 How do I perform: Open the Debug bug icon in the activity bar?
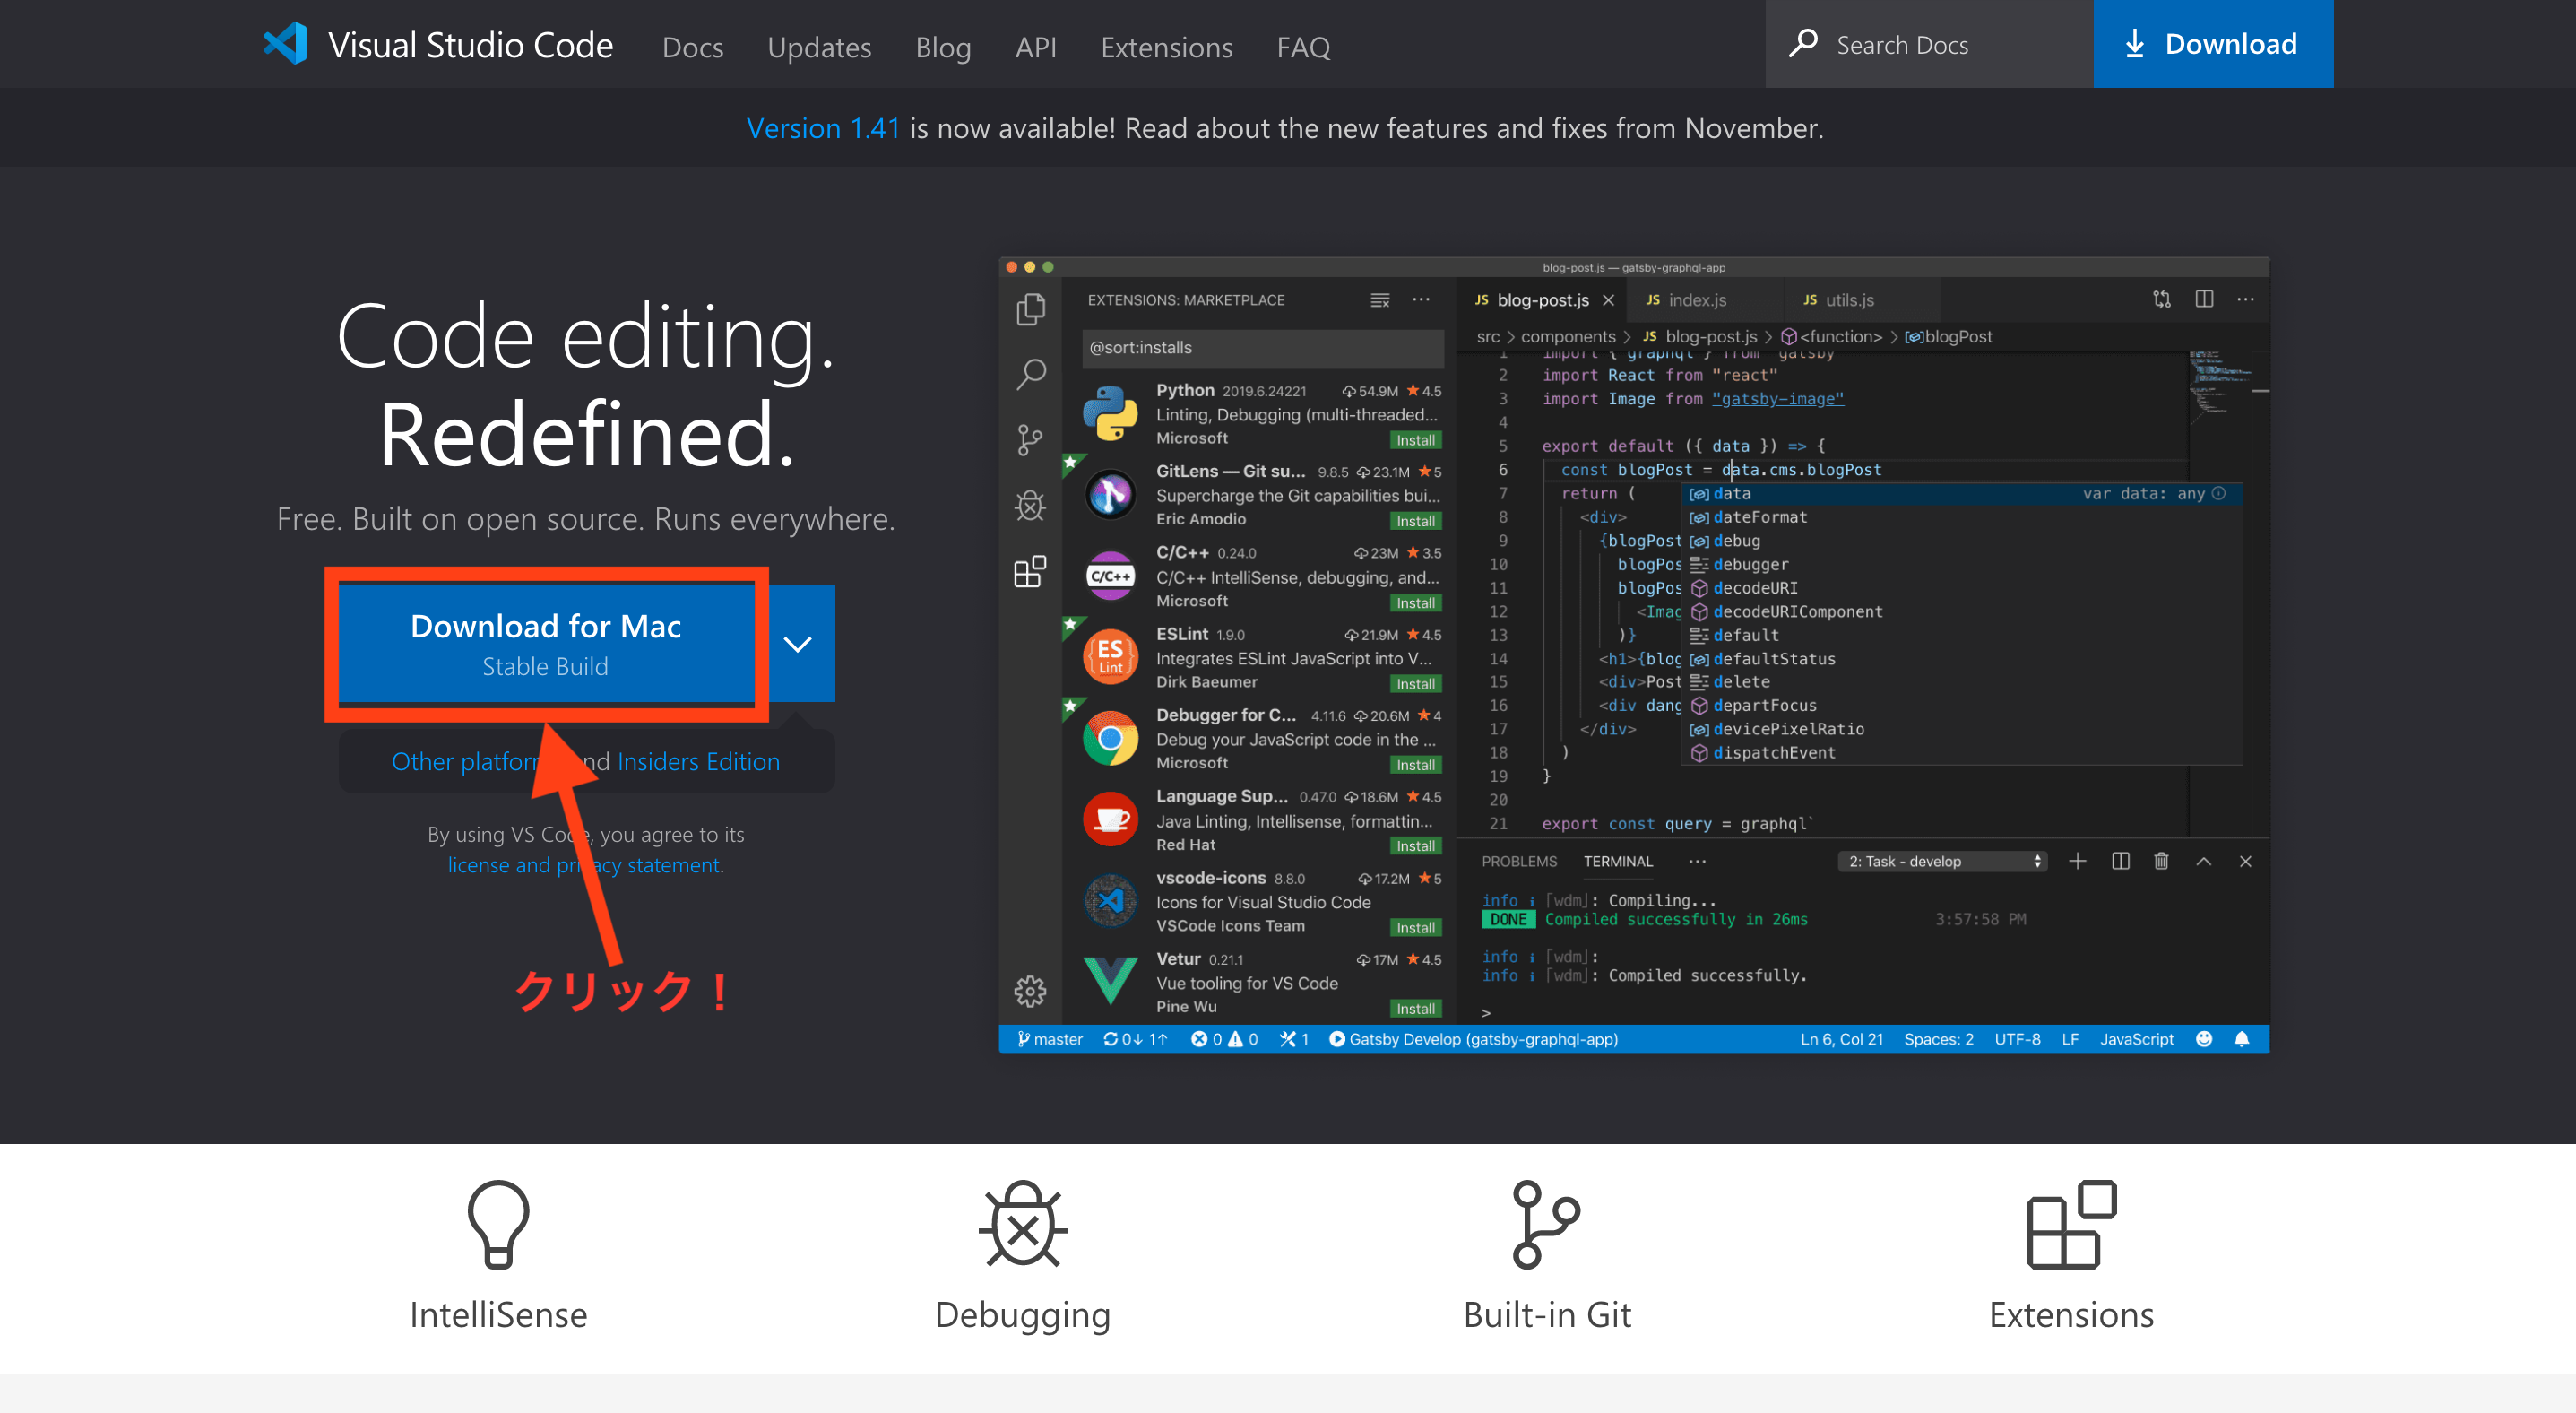[1030, 506]
